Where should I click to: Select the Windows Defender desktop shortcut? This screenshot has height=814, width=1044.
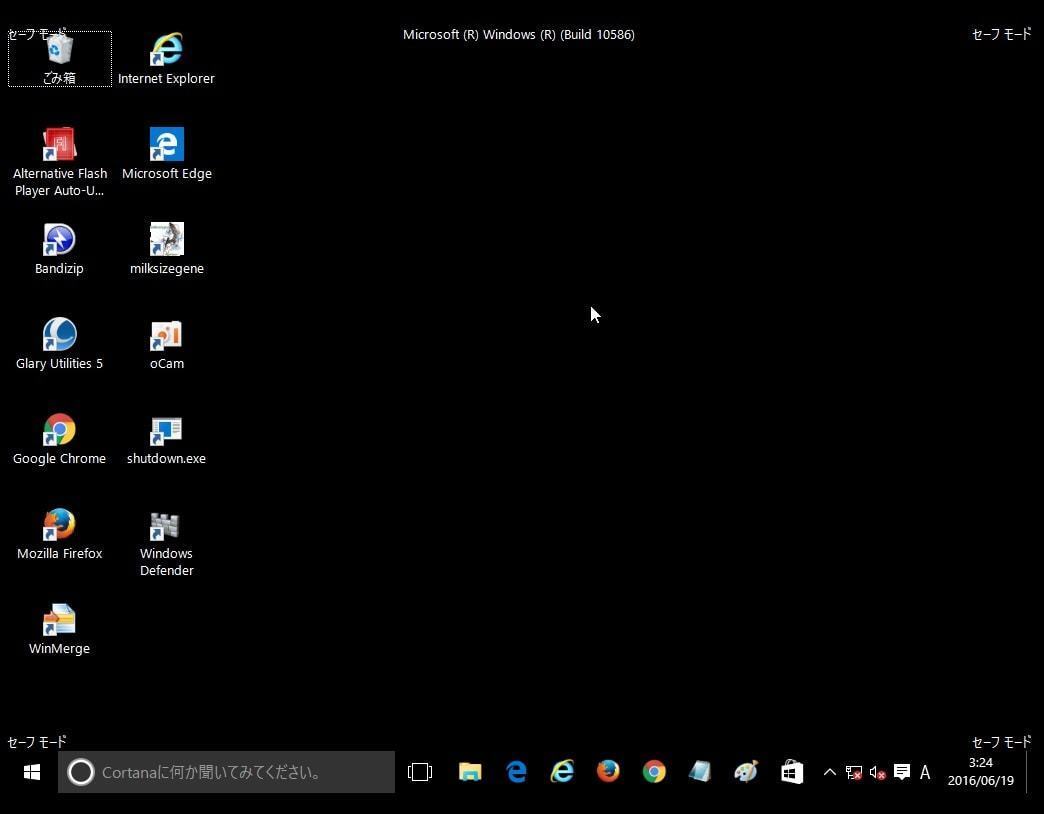click(166, 542)
